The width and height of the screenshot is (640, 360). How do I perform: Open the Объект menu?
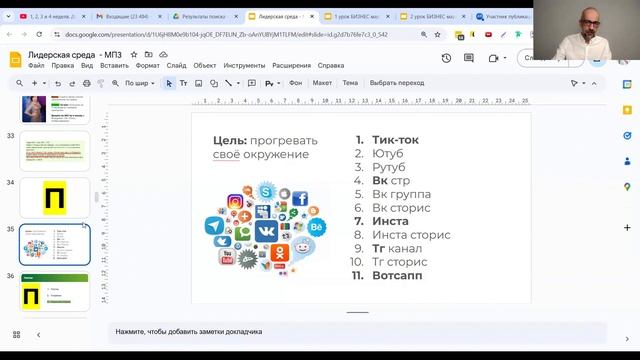click(x=204, y=66)
